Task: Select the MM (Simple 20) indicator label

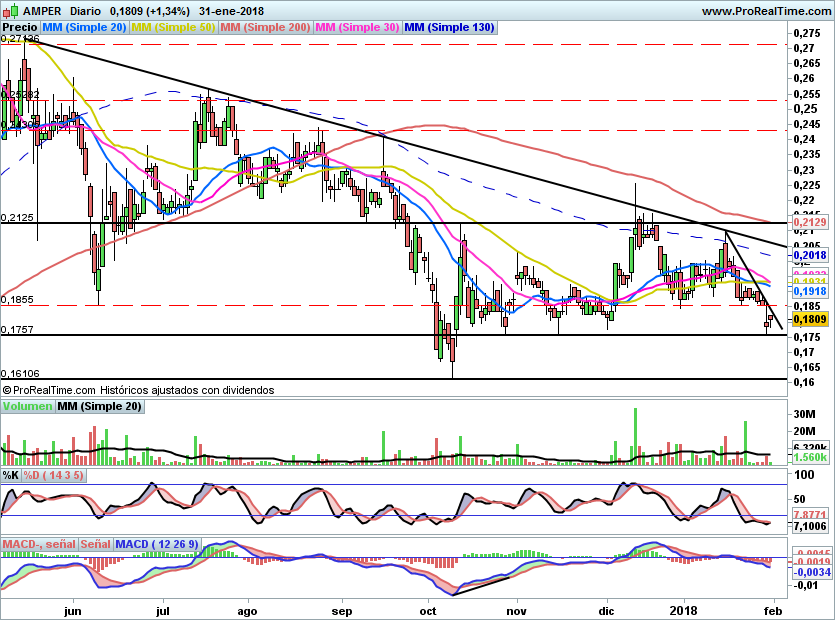Action: click(x=84, y=28)
